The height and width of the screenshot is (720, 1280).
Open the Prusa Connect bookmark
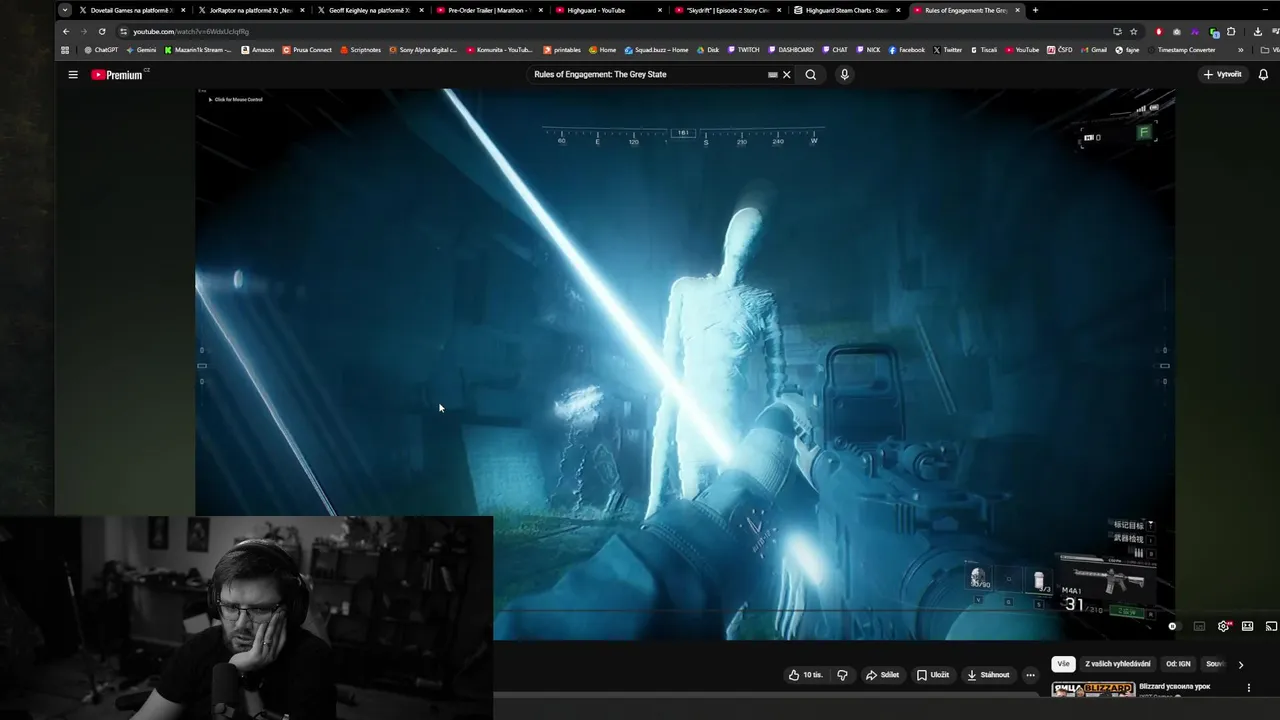coord(307,50)
